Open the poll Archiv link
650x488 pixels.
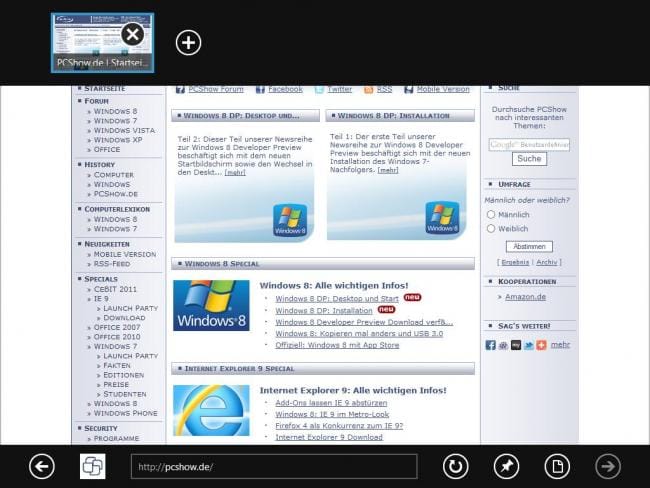[547, 262]
